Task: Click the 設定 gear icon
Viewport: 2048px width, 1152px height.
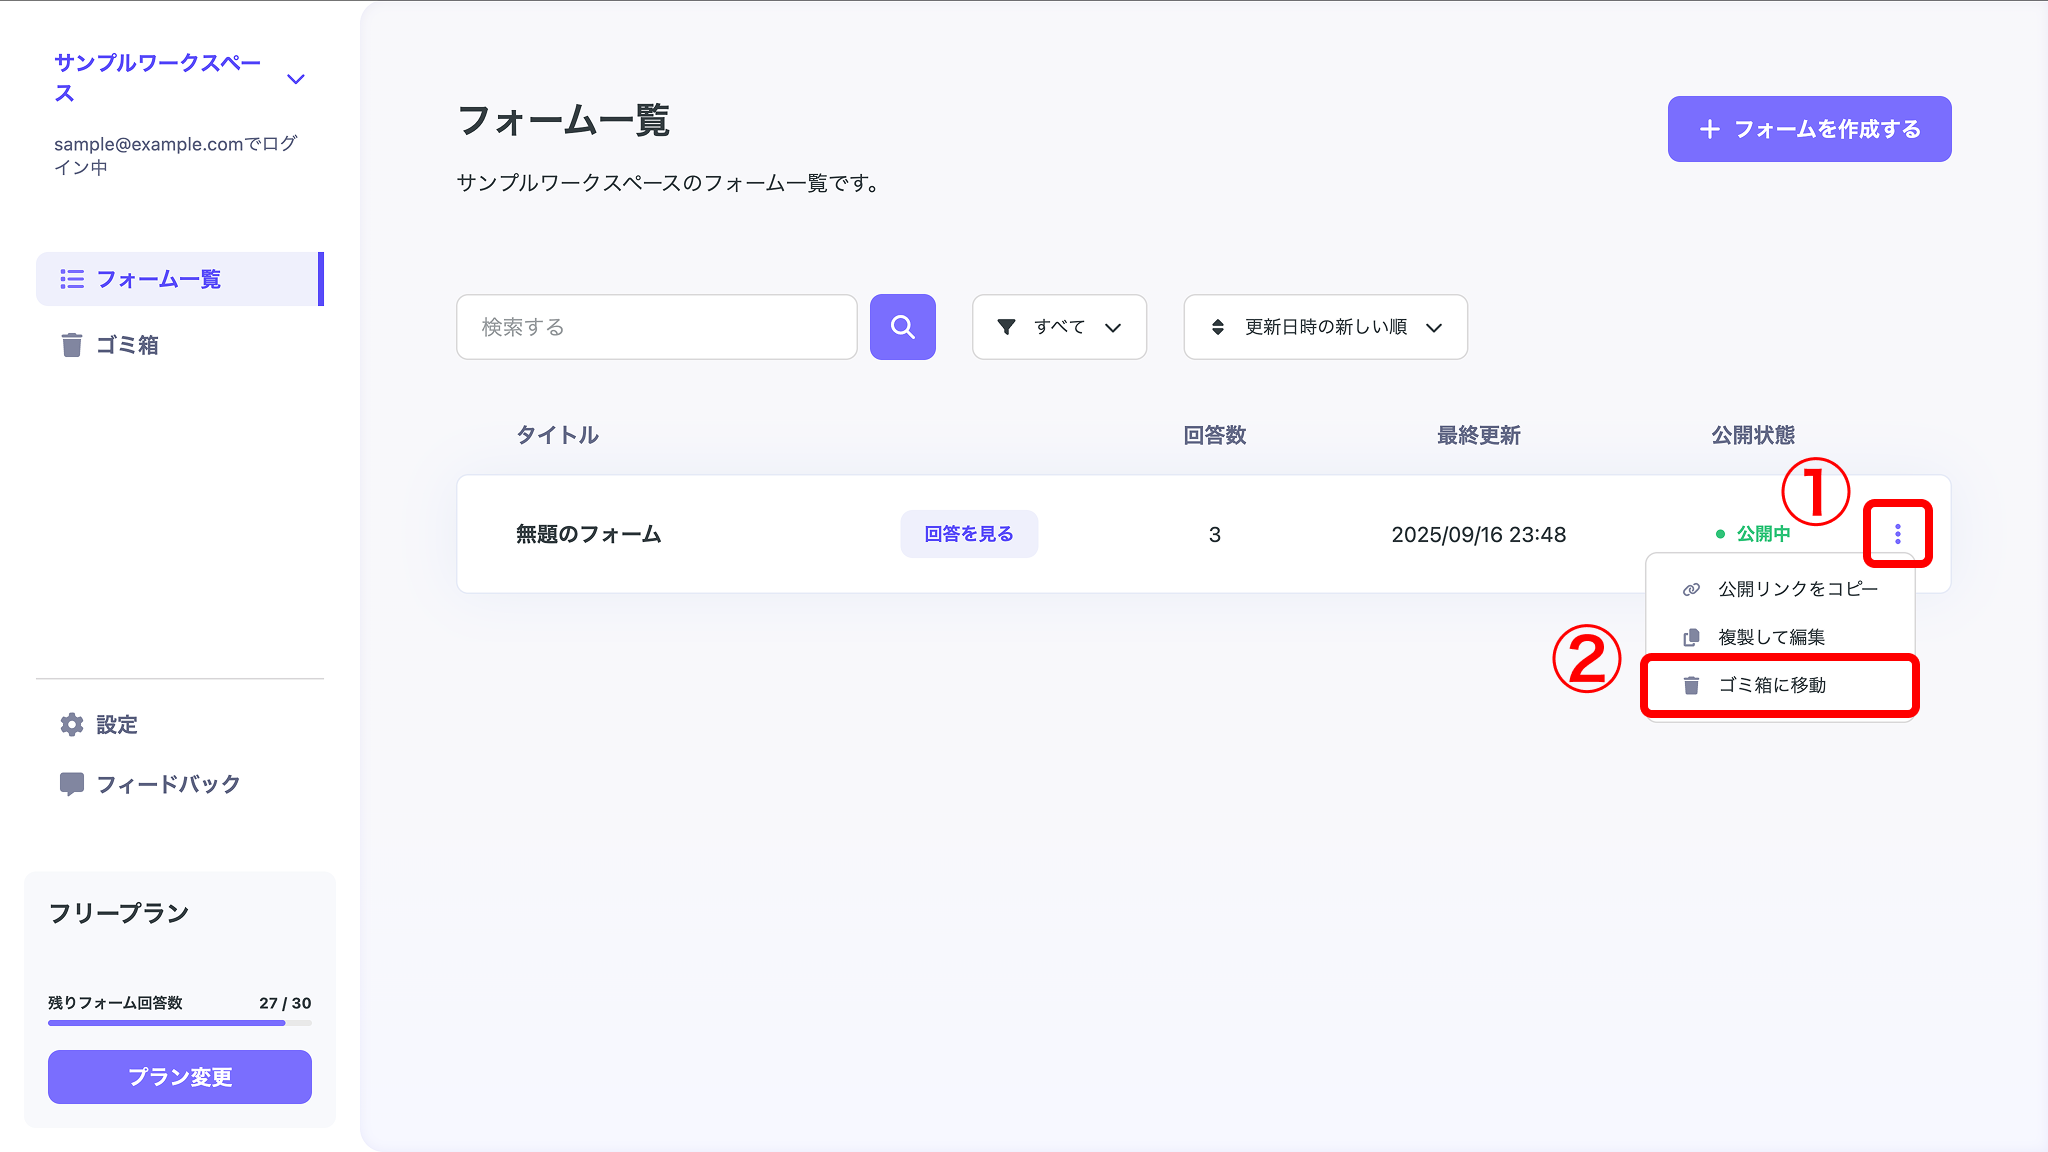Action: coord(71,724)
